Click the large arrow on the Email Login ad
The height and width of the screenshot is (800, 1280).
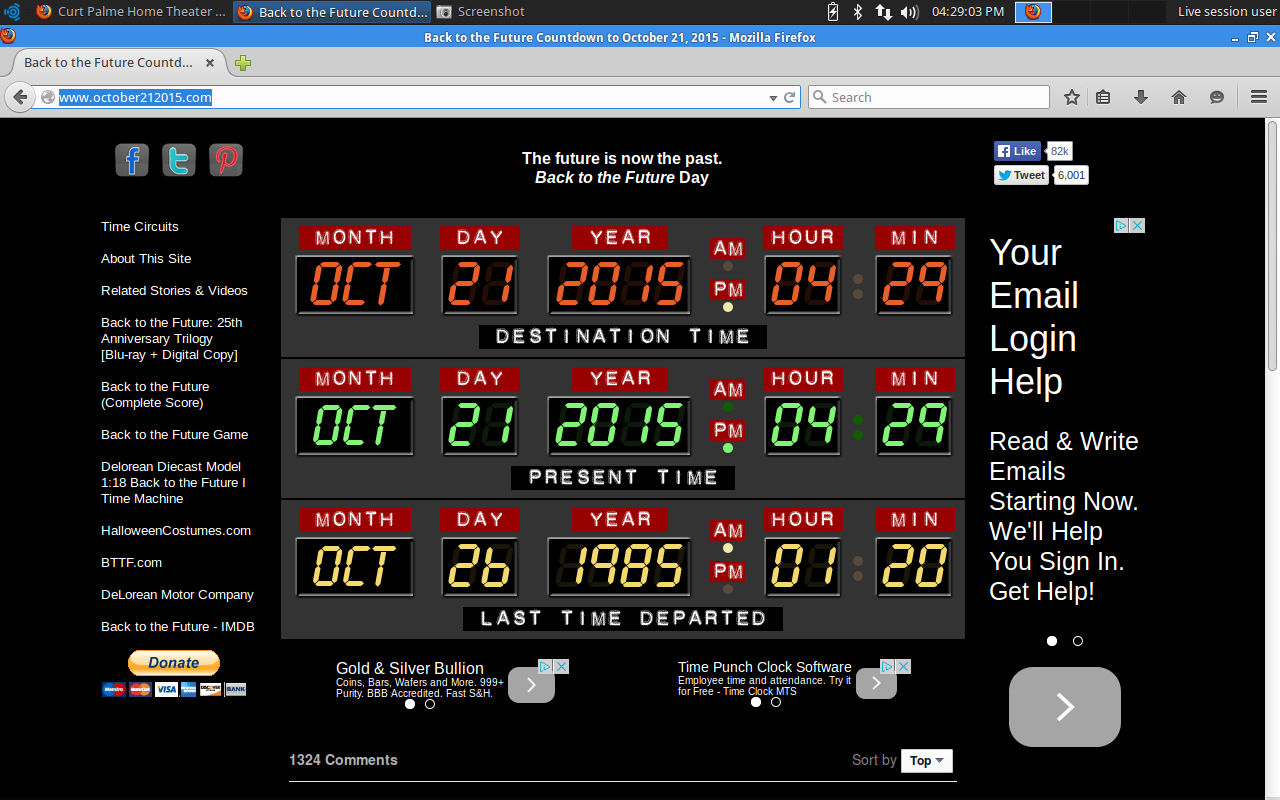pos(1065,707)
